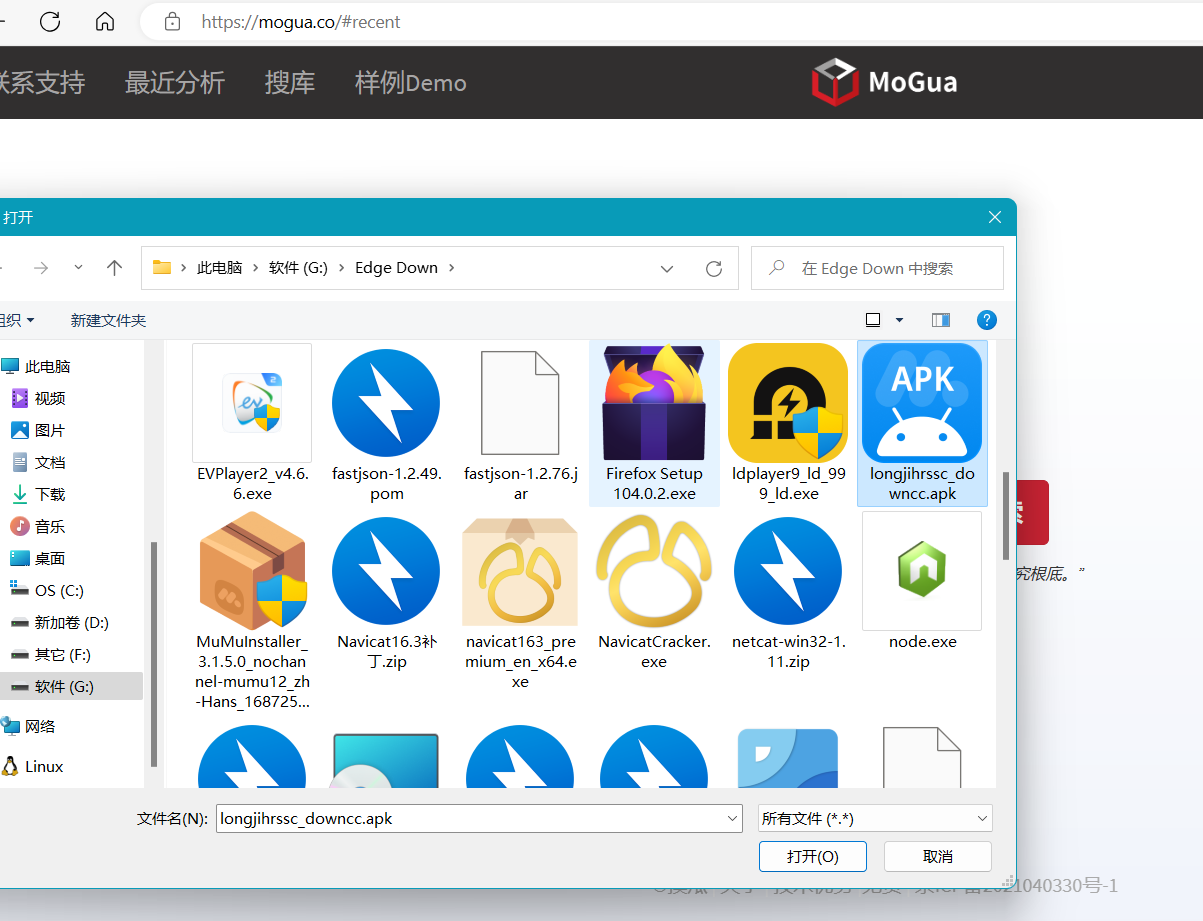Toggle the preview pane icon
1203x921 pixels.
tap(941, 320)
